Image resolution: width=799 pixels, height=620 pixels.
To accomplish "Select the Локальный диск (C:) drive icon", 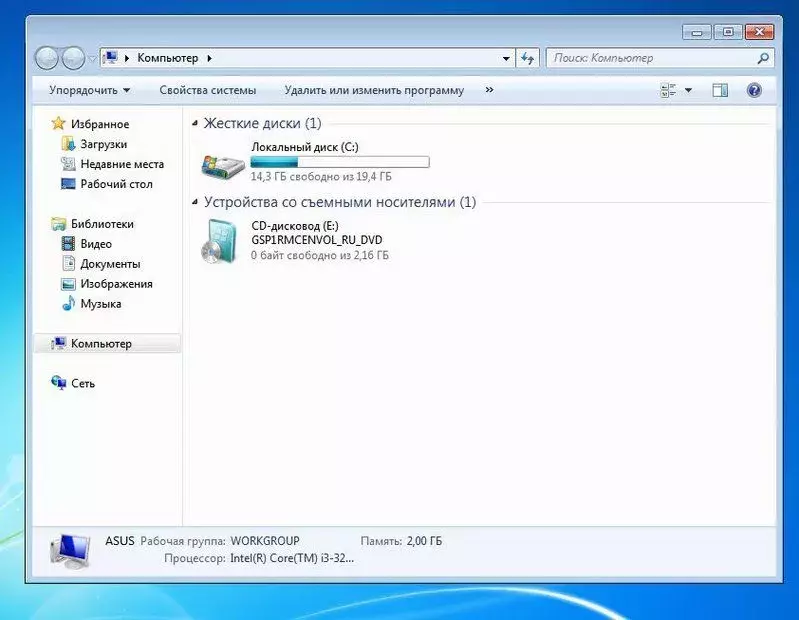I will [222, 166].
